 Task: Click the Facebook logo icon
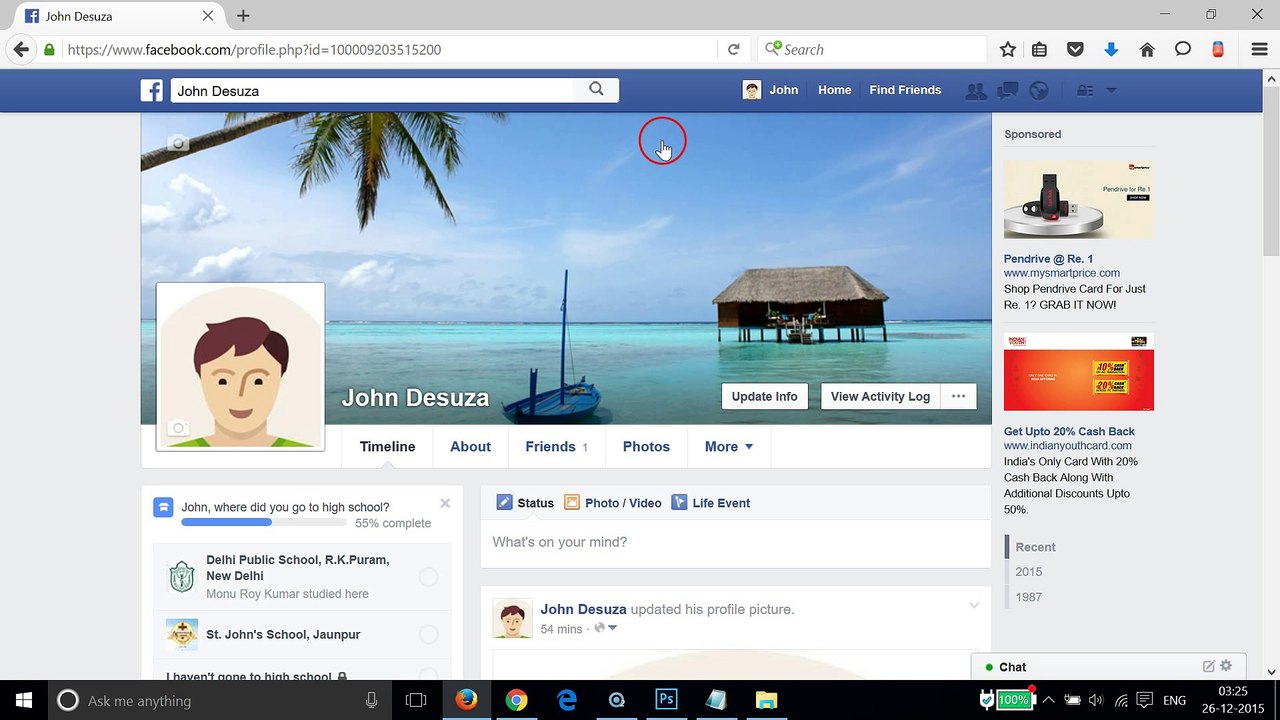(151, 90)
